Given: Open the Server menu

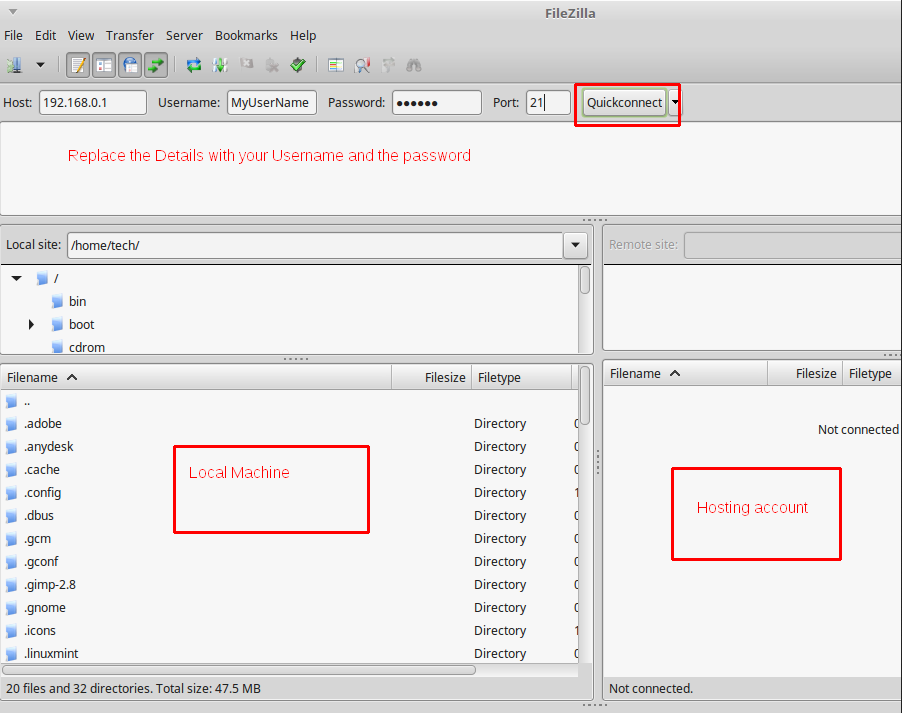Looking at the screenshot, I should point(184,36).
